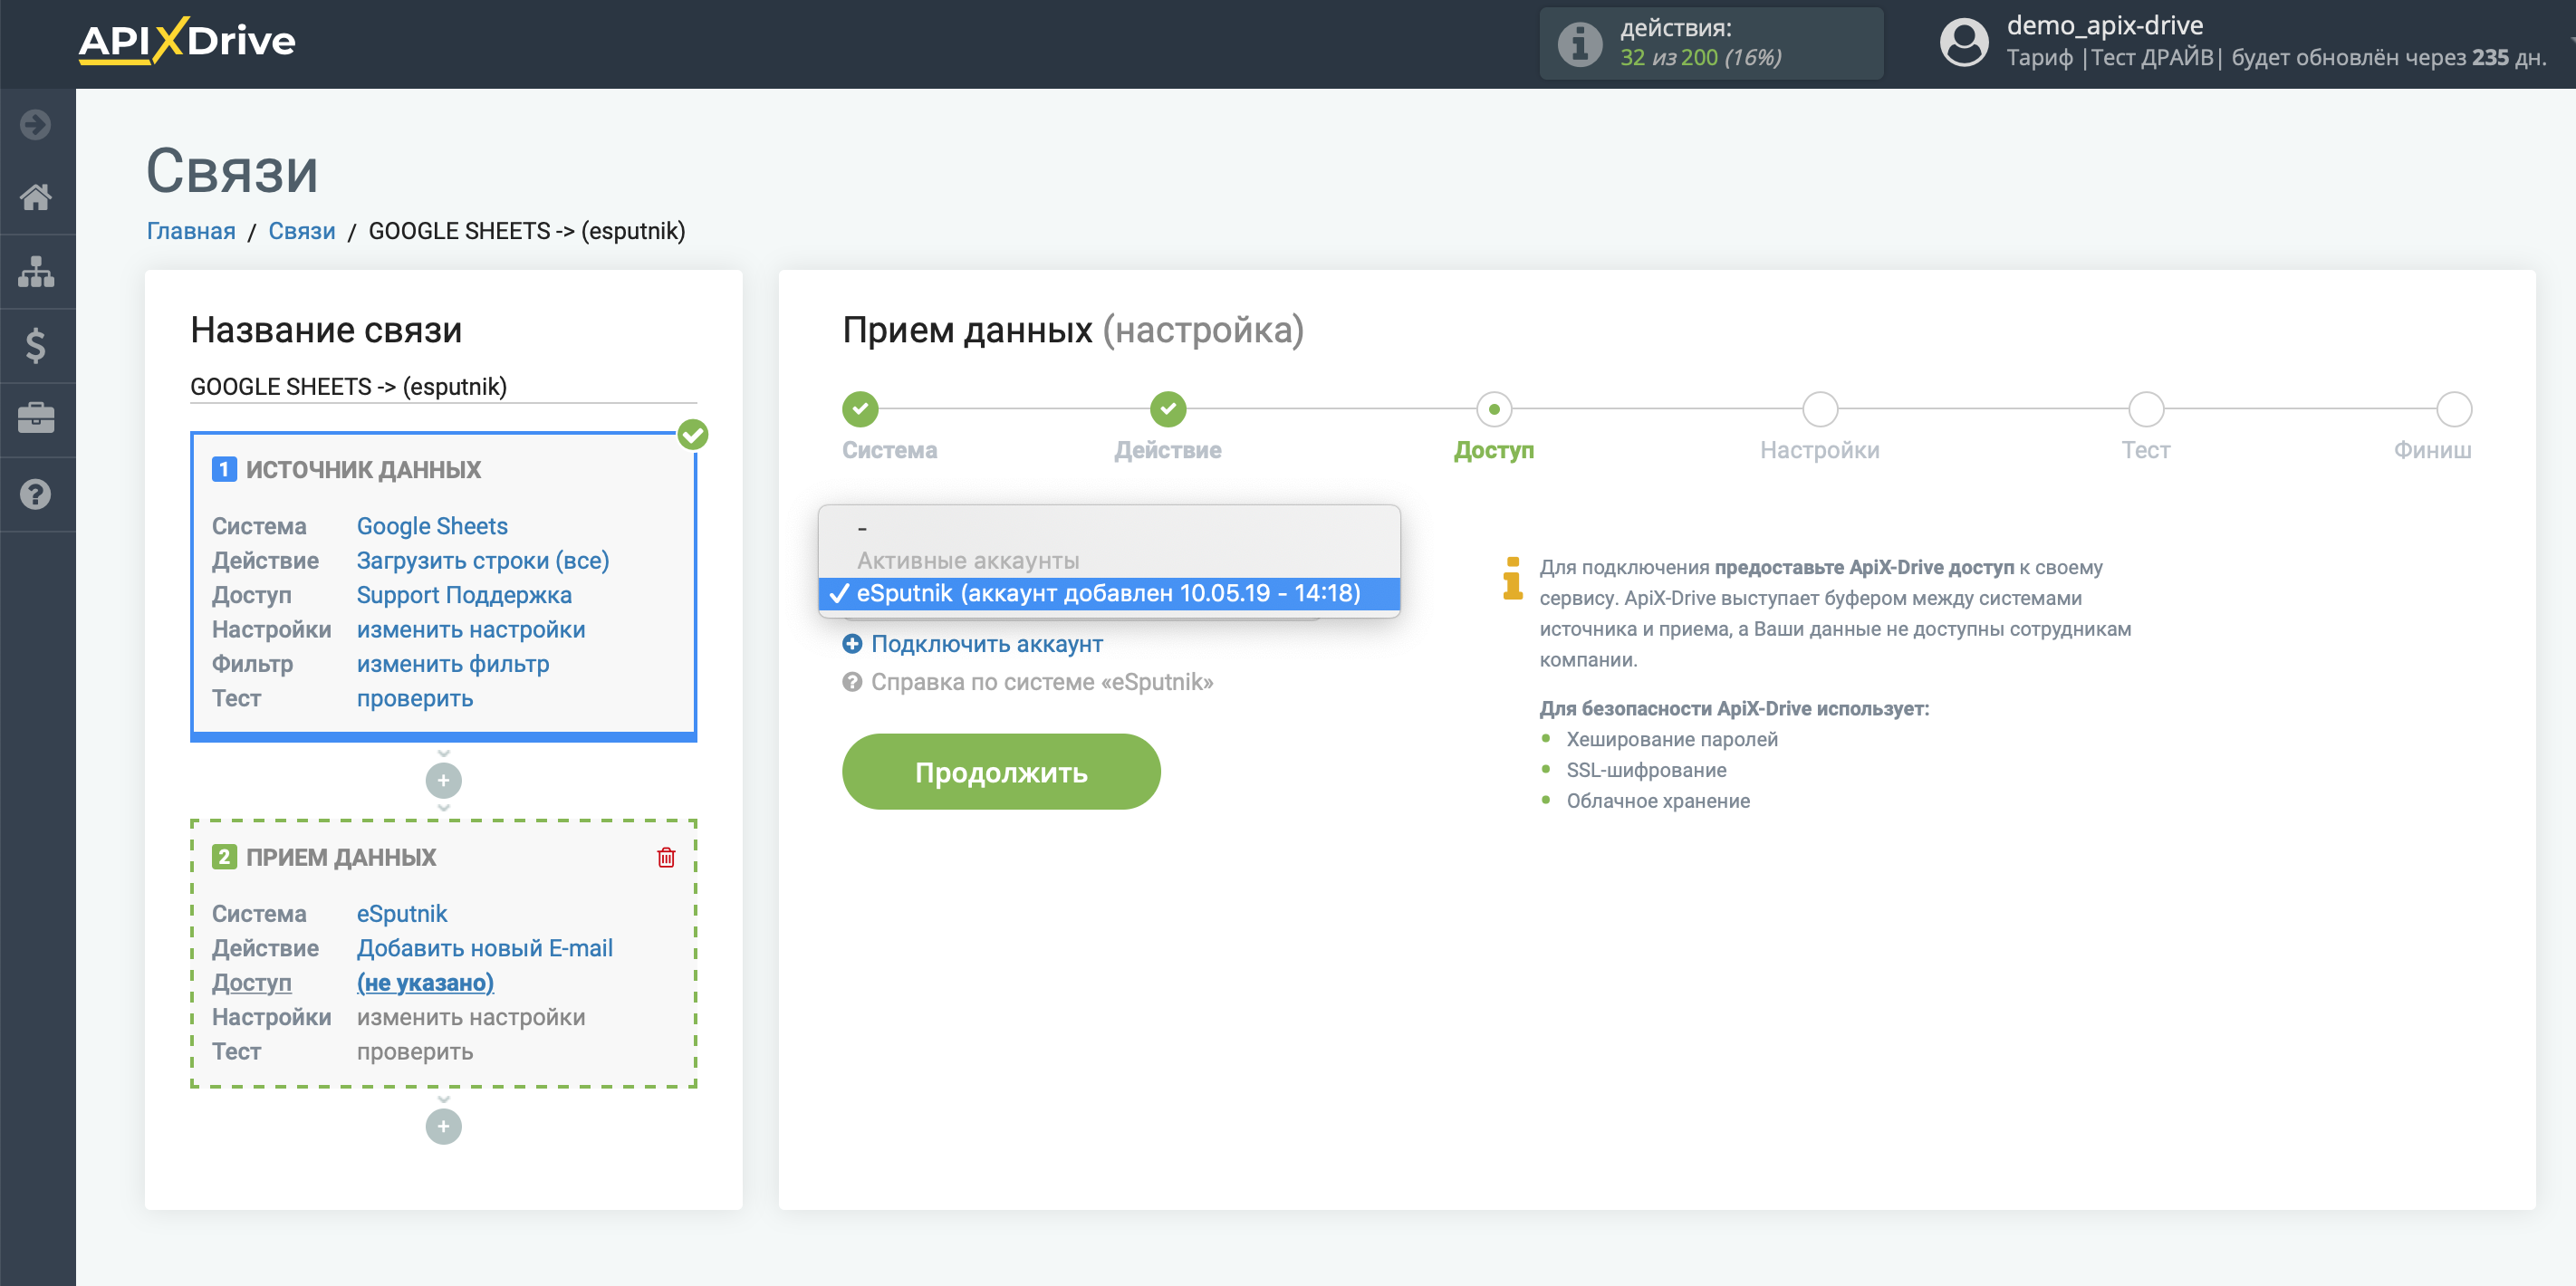
Task: Click the plus icon next to Подключить аккаунт
Action: 852,644
